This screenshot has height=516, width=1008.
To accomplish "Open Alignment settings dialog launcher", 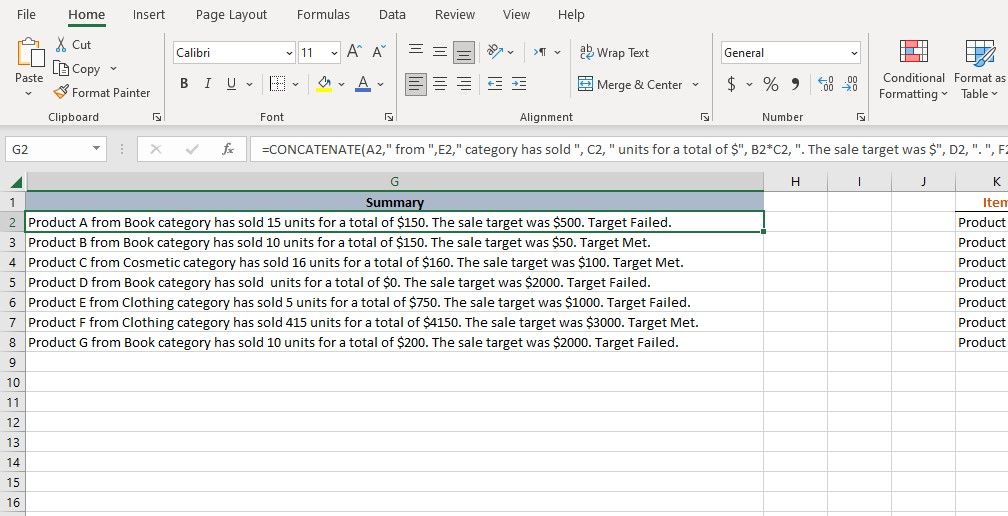I will (x=705, y=117).
